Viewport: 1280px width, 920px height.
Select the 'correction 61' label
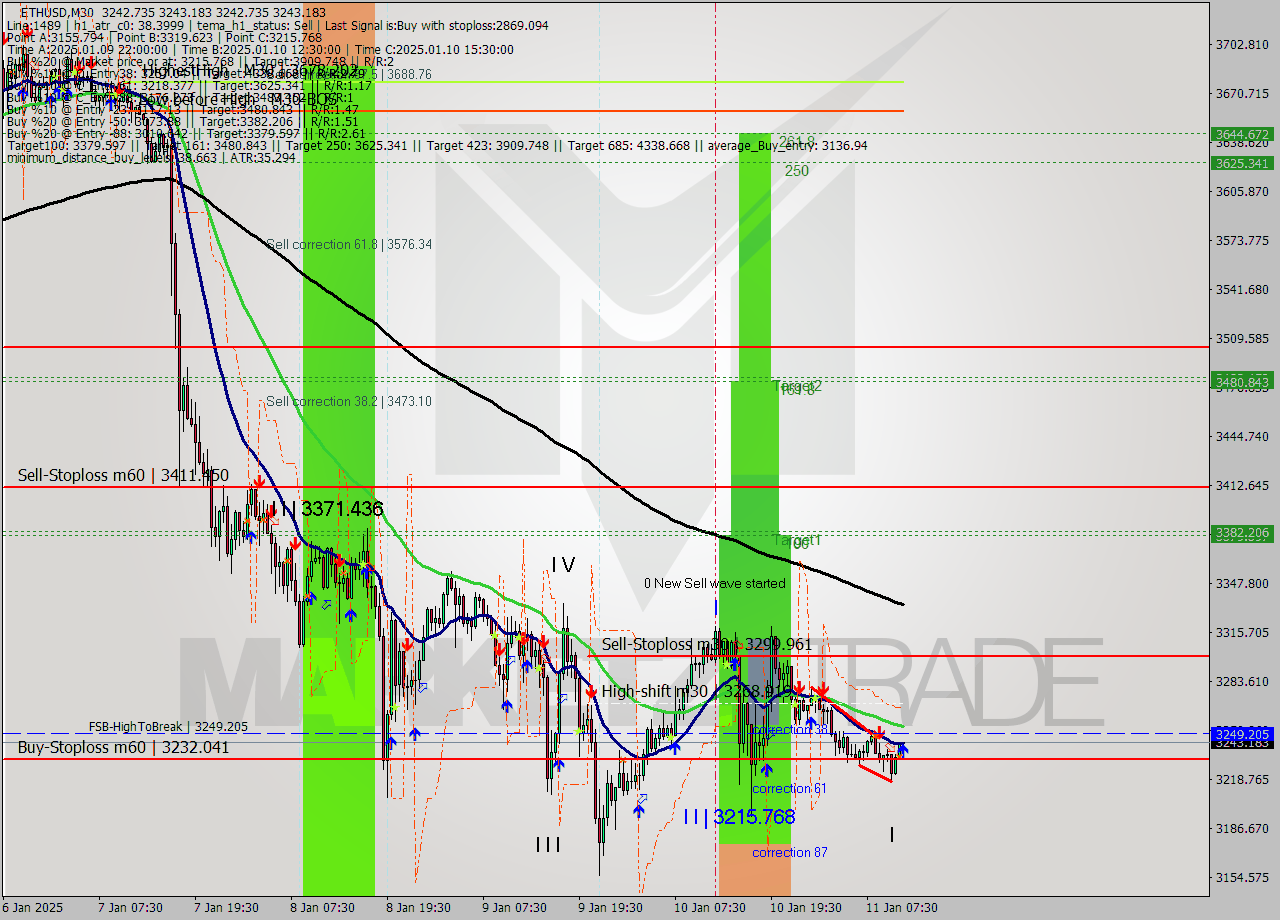pyautogui.click(x=789, y=788)
